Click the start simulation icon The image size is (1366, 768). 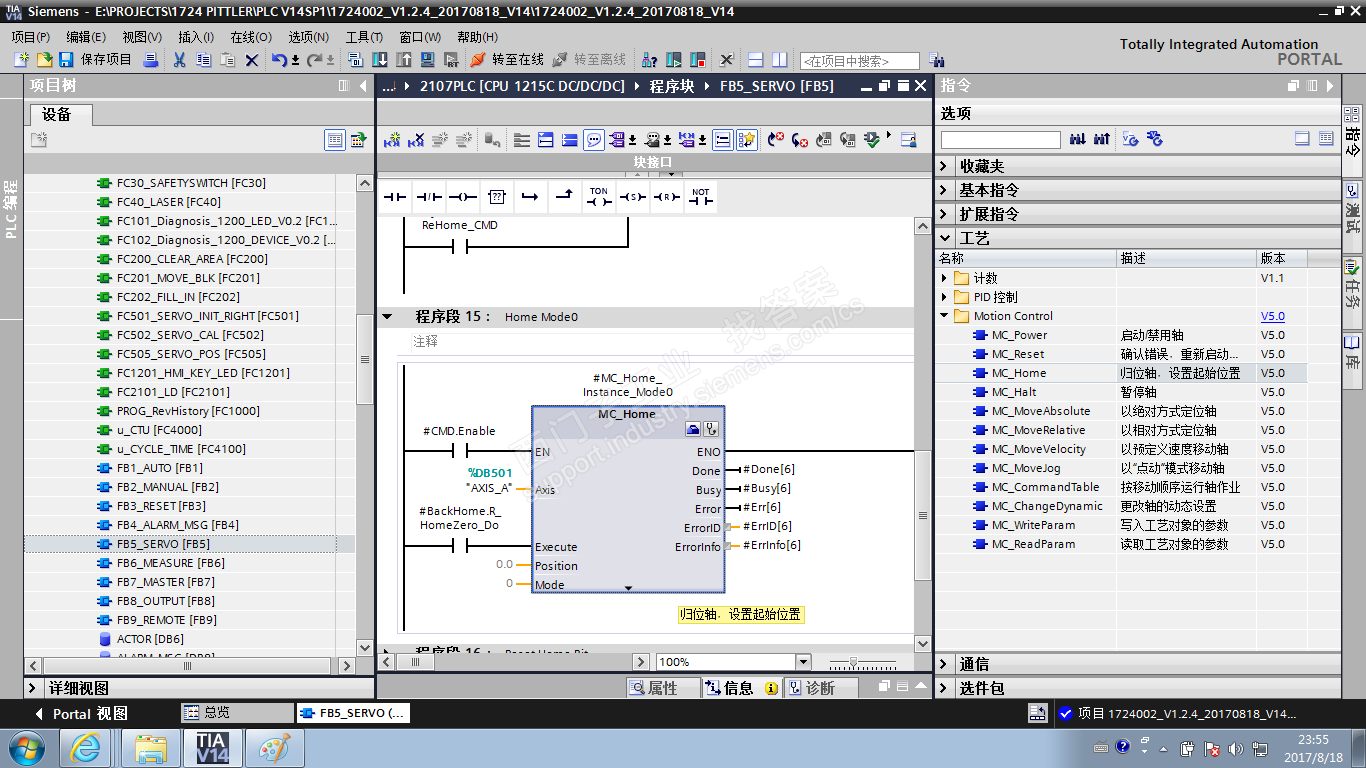(428, 60)
